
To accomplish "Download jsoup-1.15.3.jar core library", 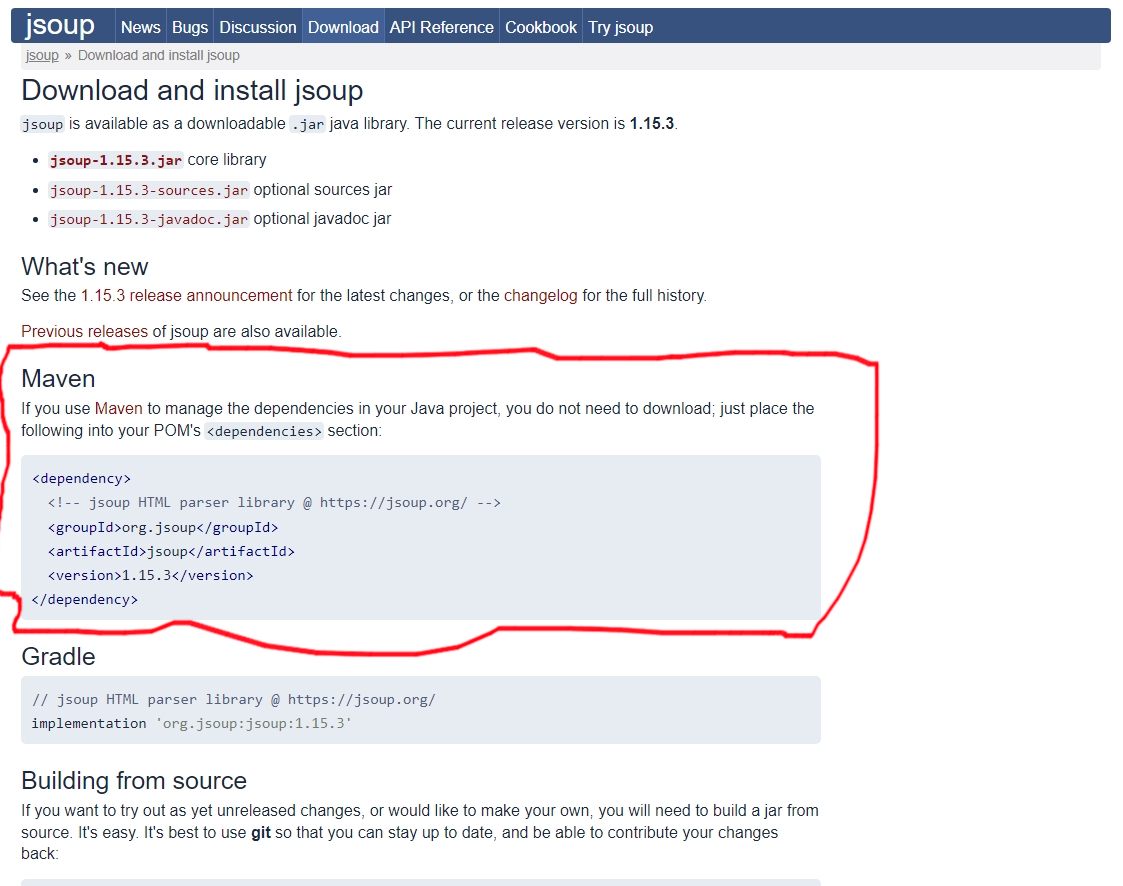I will tap(116, 160).
